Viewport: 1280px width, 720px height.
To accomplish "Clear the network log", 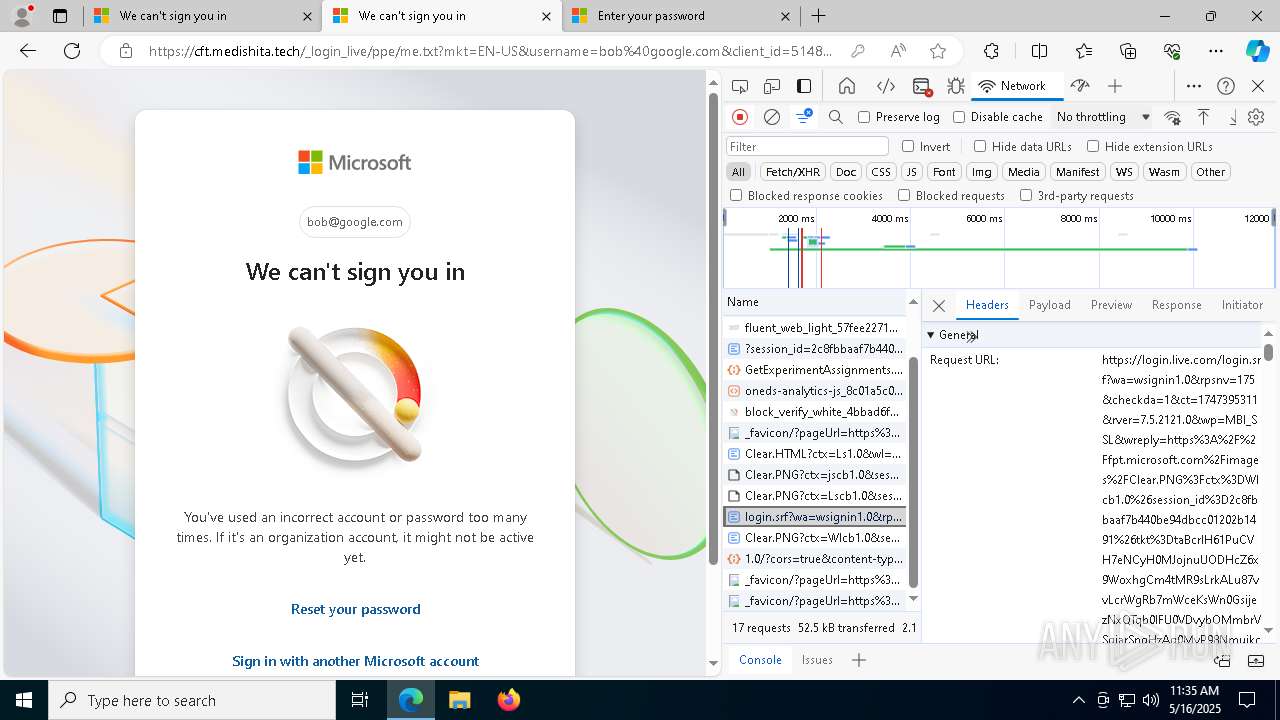I will [x=772, y=117].
